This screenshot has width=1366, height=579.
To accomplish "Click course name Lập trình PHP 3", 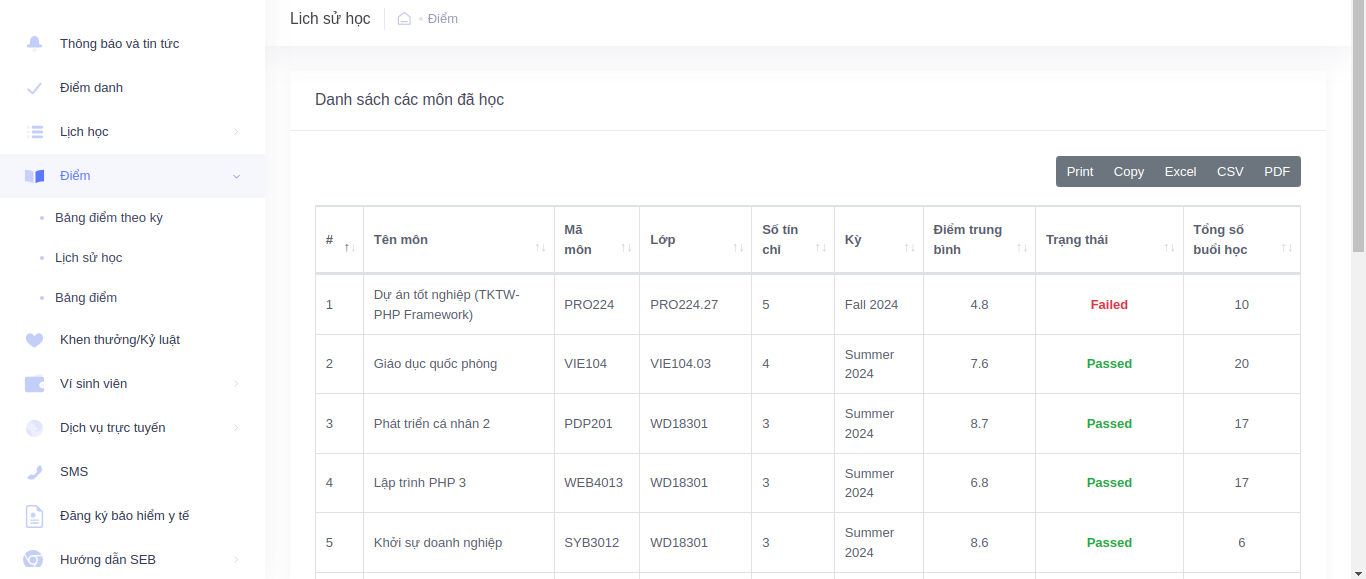I will [420, 483].
